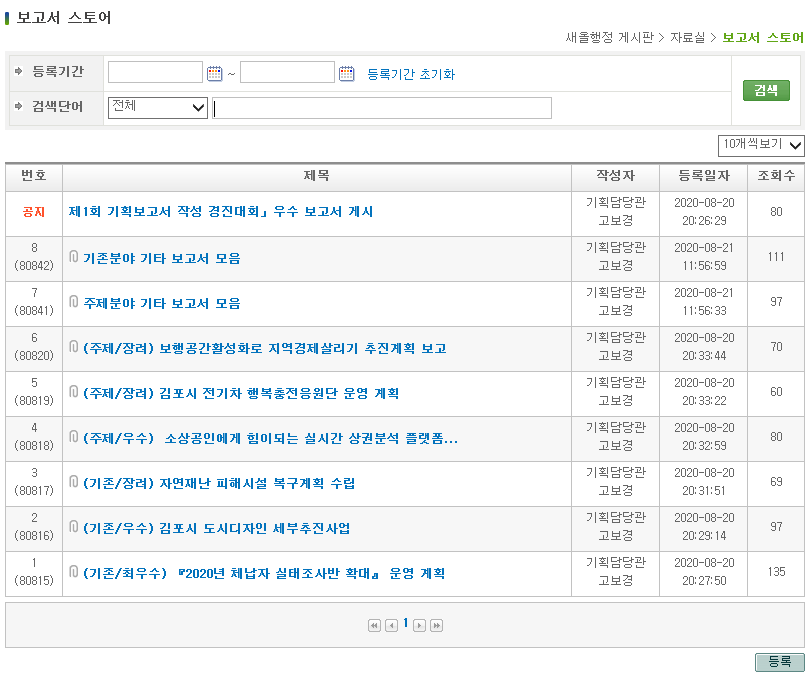This screenshot has width=810, height=680.
Task: Open the start date calendar picker
Action: pos(214,73)
